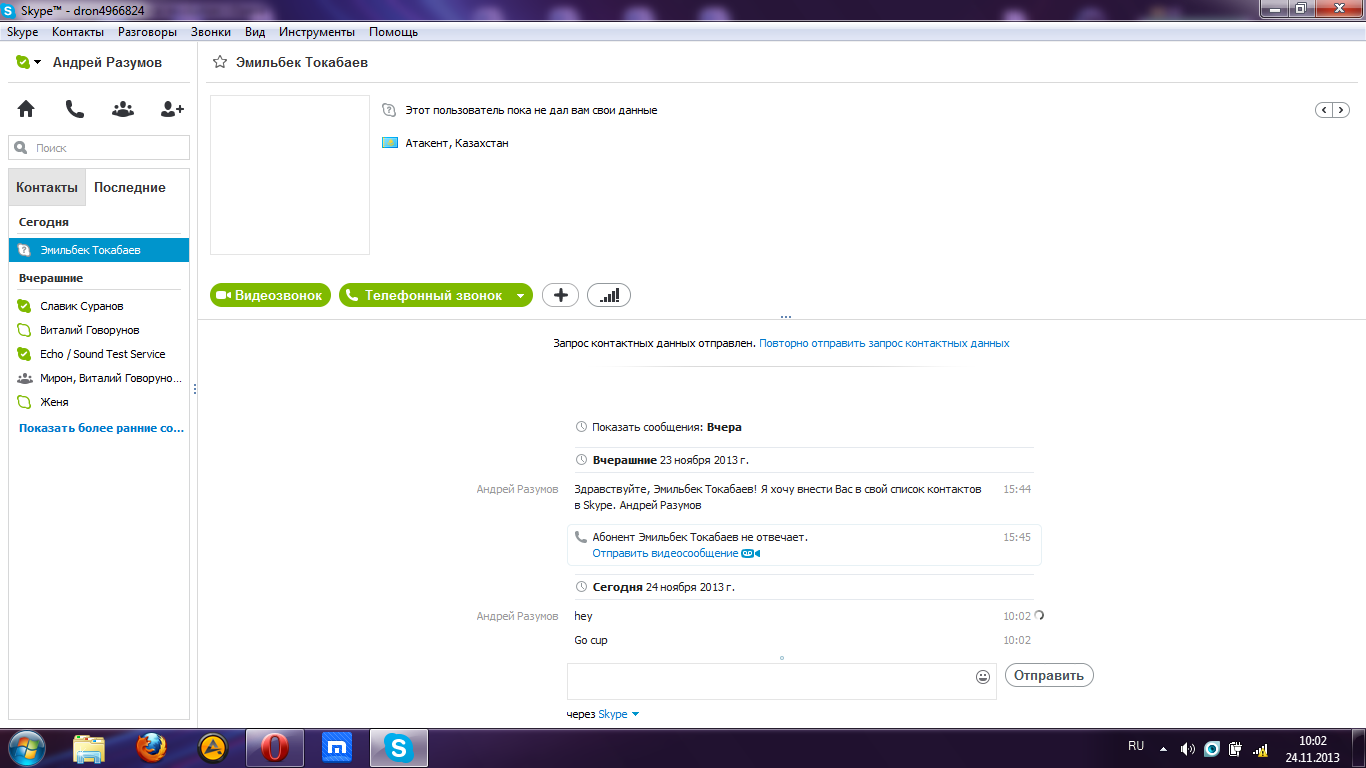Viewport: 1366px width, 768px height.
Task: Click the network signal tray icon
Action: tap(1261, 748)
